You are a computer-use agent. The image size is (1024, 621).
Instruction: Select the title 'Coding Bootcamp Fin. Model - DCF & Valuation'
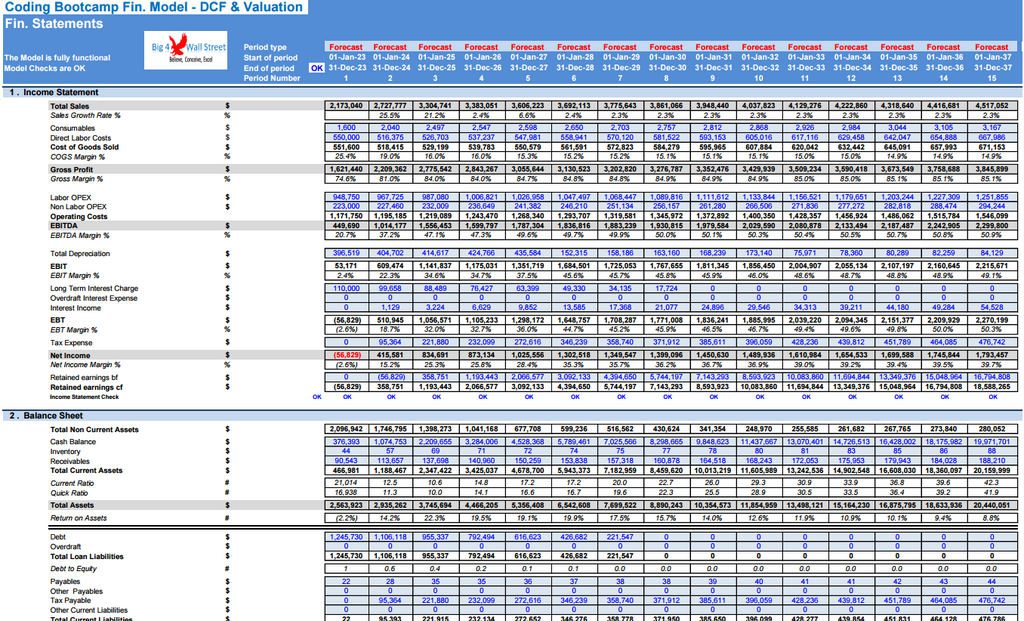click(x=154, y=7)
